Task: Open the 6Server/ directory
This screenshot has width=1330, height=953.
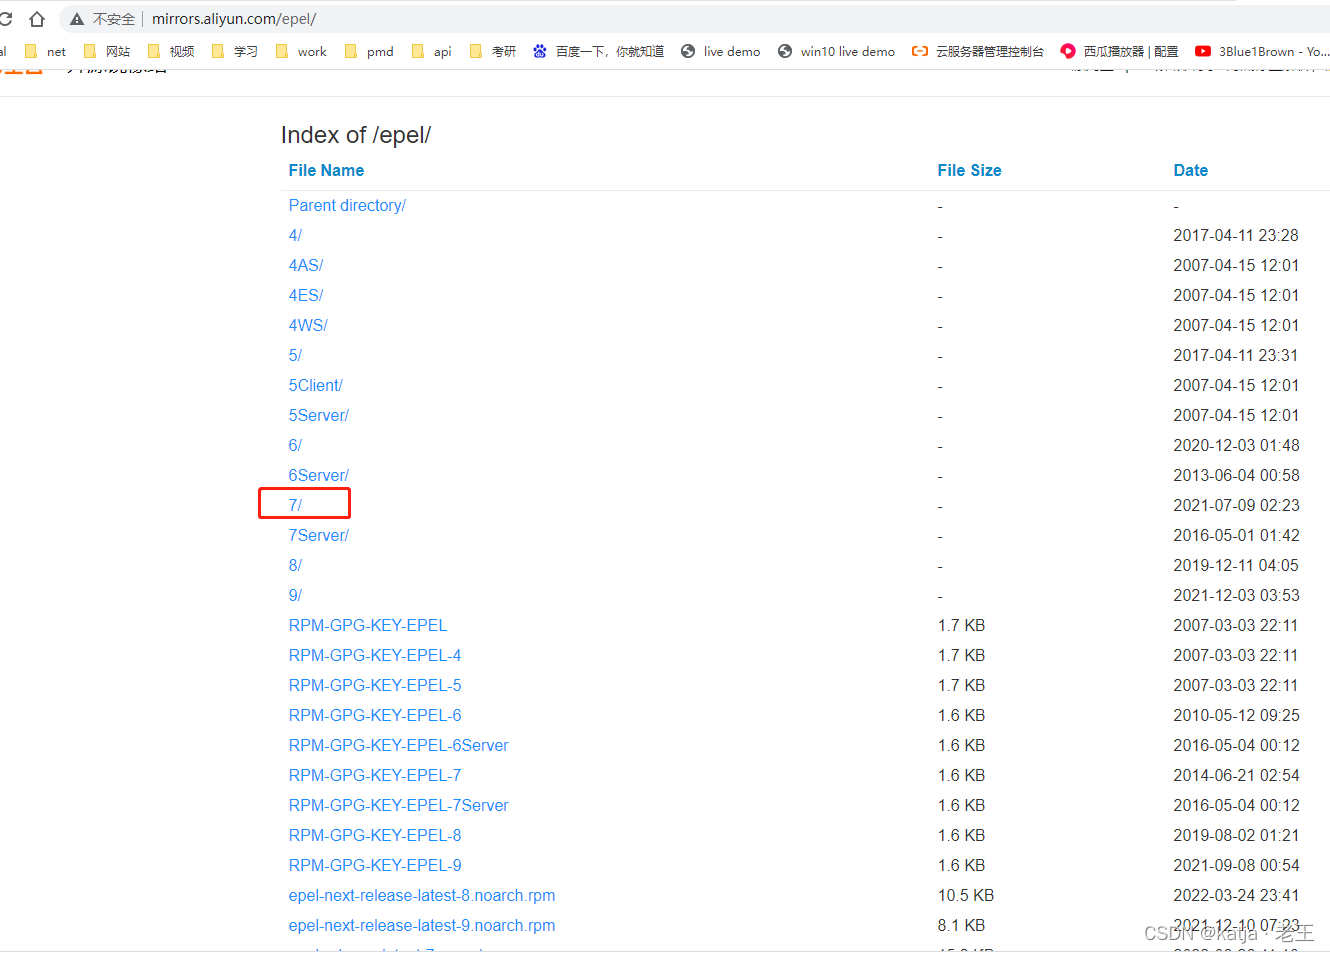Action: 319,475
